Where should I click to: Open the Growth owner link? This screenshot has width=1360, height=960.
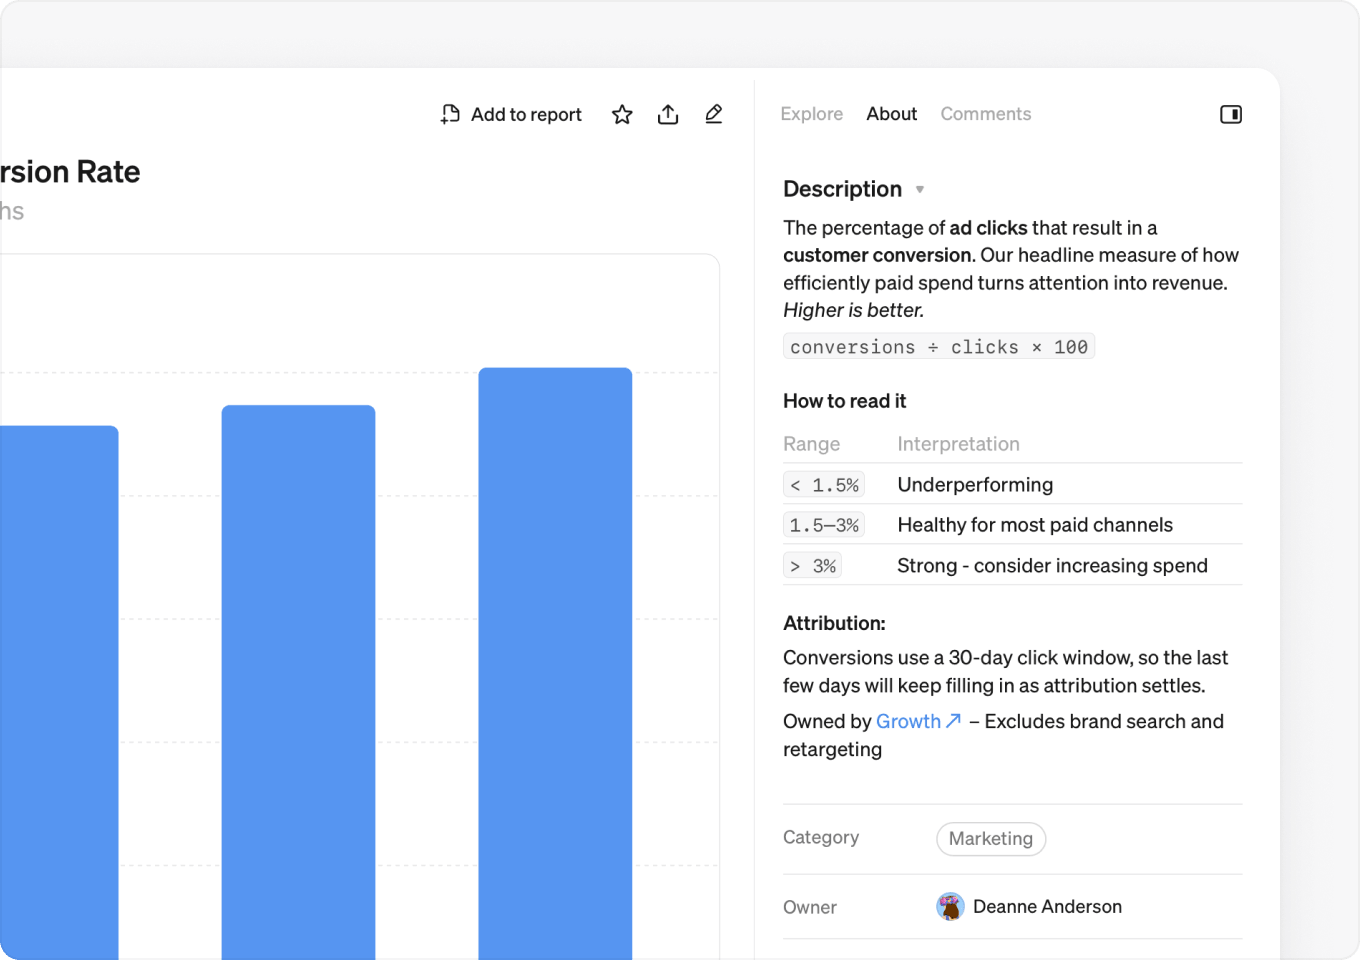point(919,722)
